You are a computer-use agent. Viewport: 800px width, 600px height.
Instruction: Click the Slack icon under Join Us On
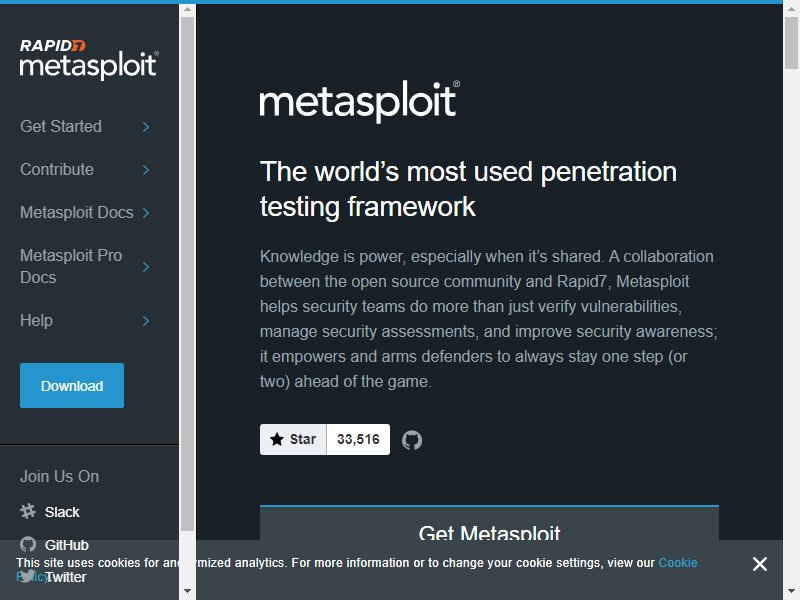28,511
